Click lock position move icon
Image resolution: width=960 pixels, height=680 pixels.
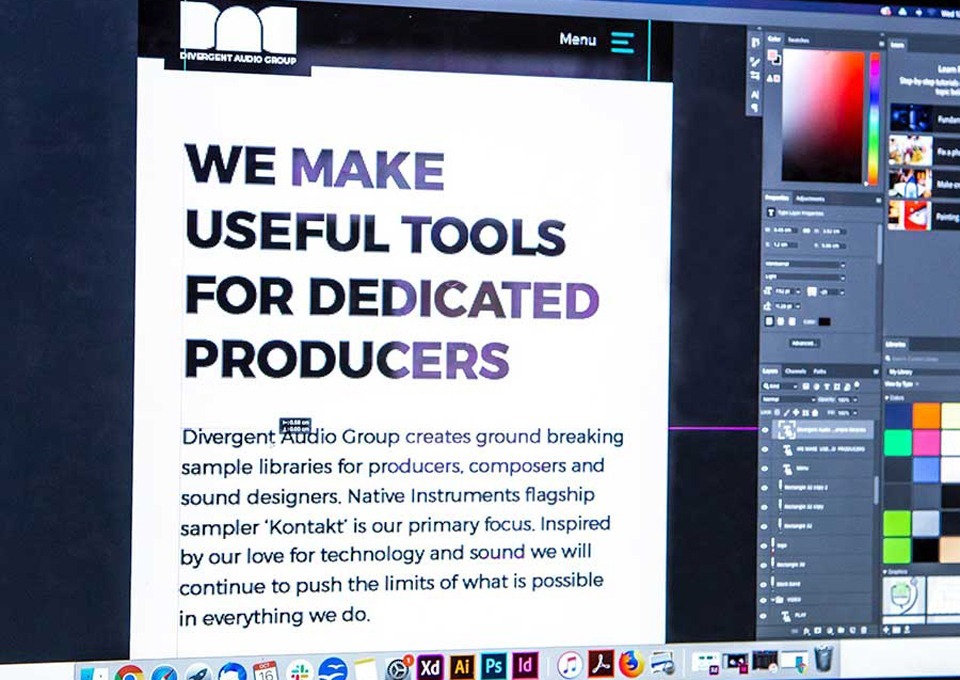tap(796, 413)
